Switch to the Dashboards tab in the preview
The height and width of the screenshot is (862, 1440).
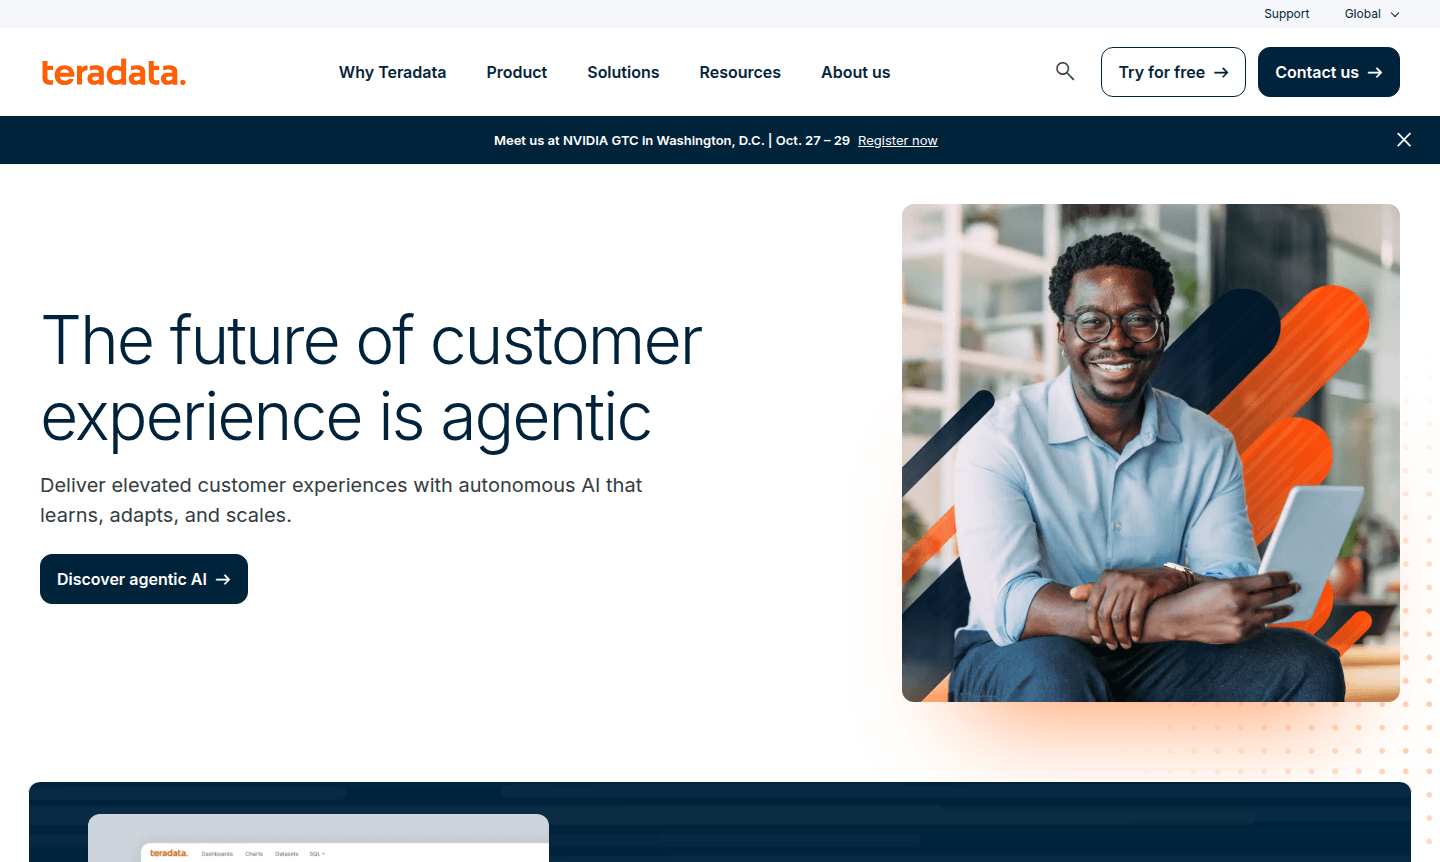pos(217,854)
